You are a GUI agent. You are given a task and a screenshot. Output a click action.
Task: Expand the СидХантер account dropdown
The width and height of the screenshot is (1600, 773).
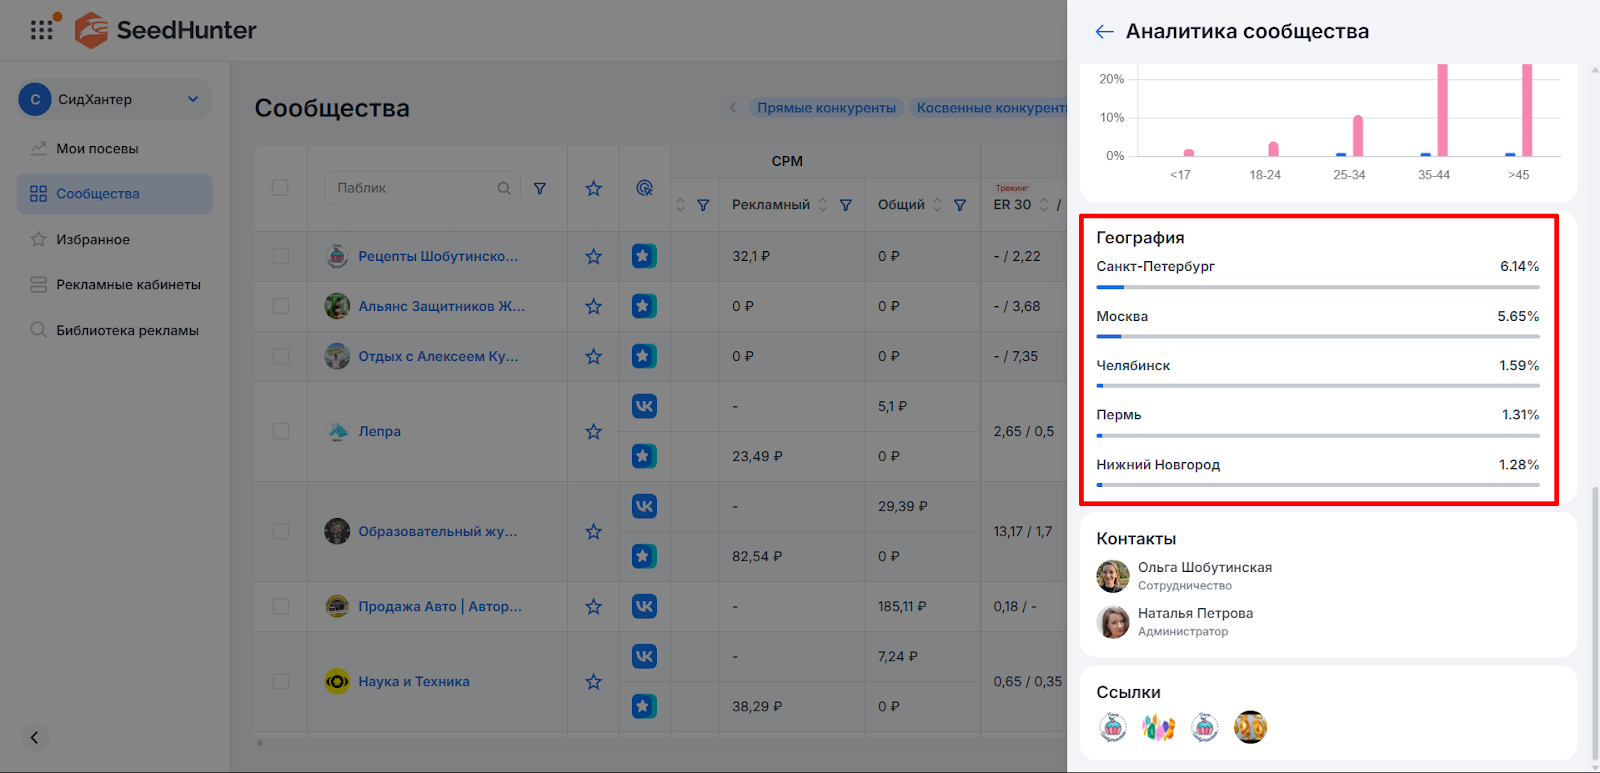[193, 99]
